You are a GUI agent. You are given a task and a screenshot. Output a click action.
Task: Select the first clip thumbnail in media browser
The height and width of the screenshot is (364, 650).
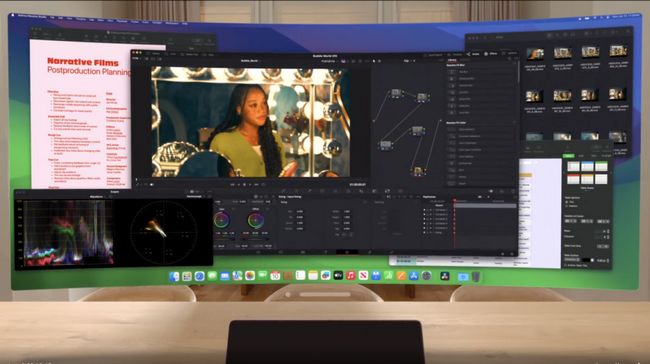coord(535,54)
